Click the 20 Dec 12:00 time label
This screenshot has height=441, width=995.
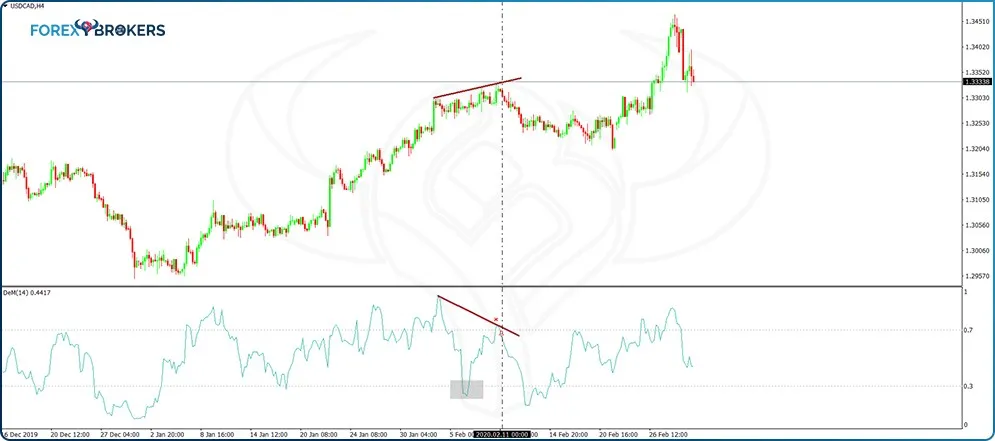pos(68,435)
